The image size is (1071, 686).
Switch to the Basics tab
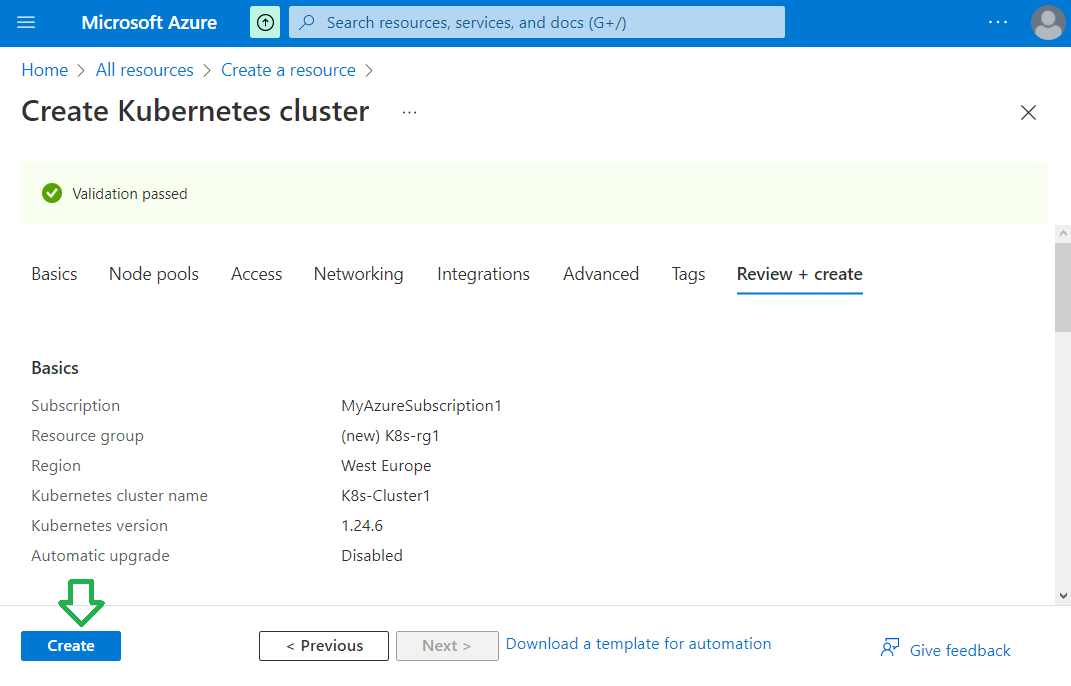54,274
